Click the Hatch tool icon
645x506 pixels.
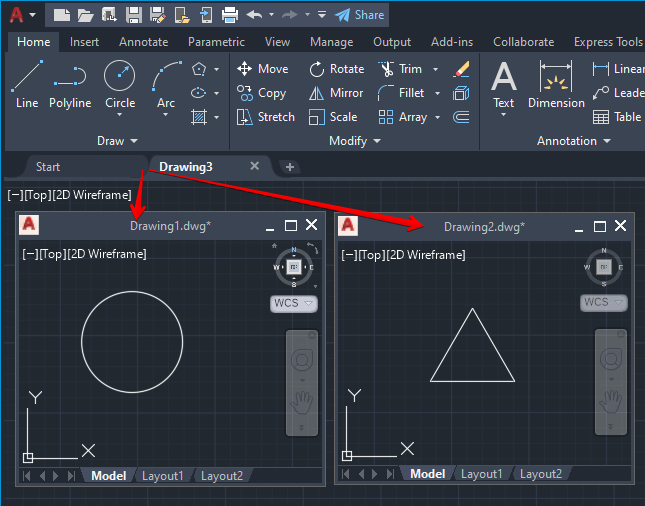pos(199,117)
